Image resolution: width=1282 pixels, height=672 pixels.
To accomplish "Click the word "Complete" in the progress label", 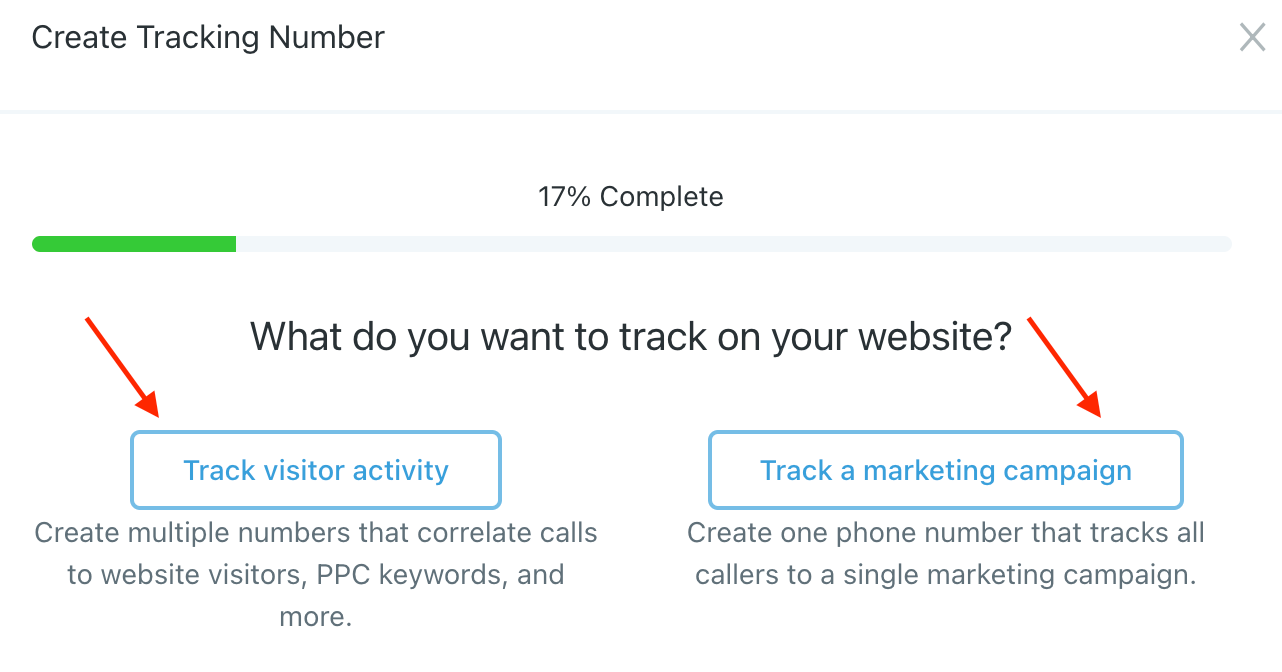I will (x=661, y=197).
